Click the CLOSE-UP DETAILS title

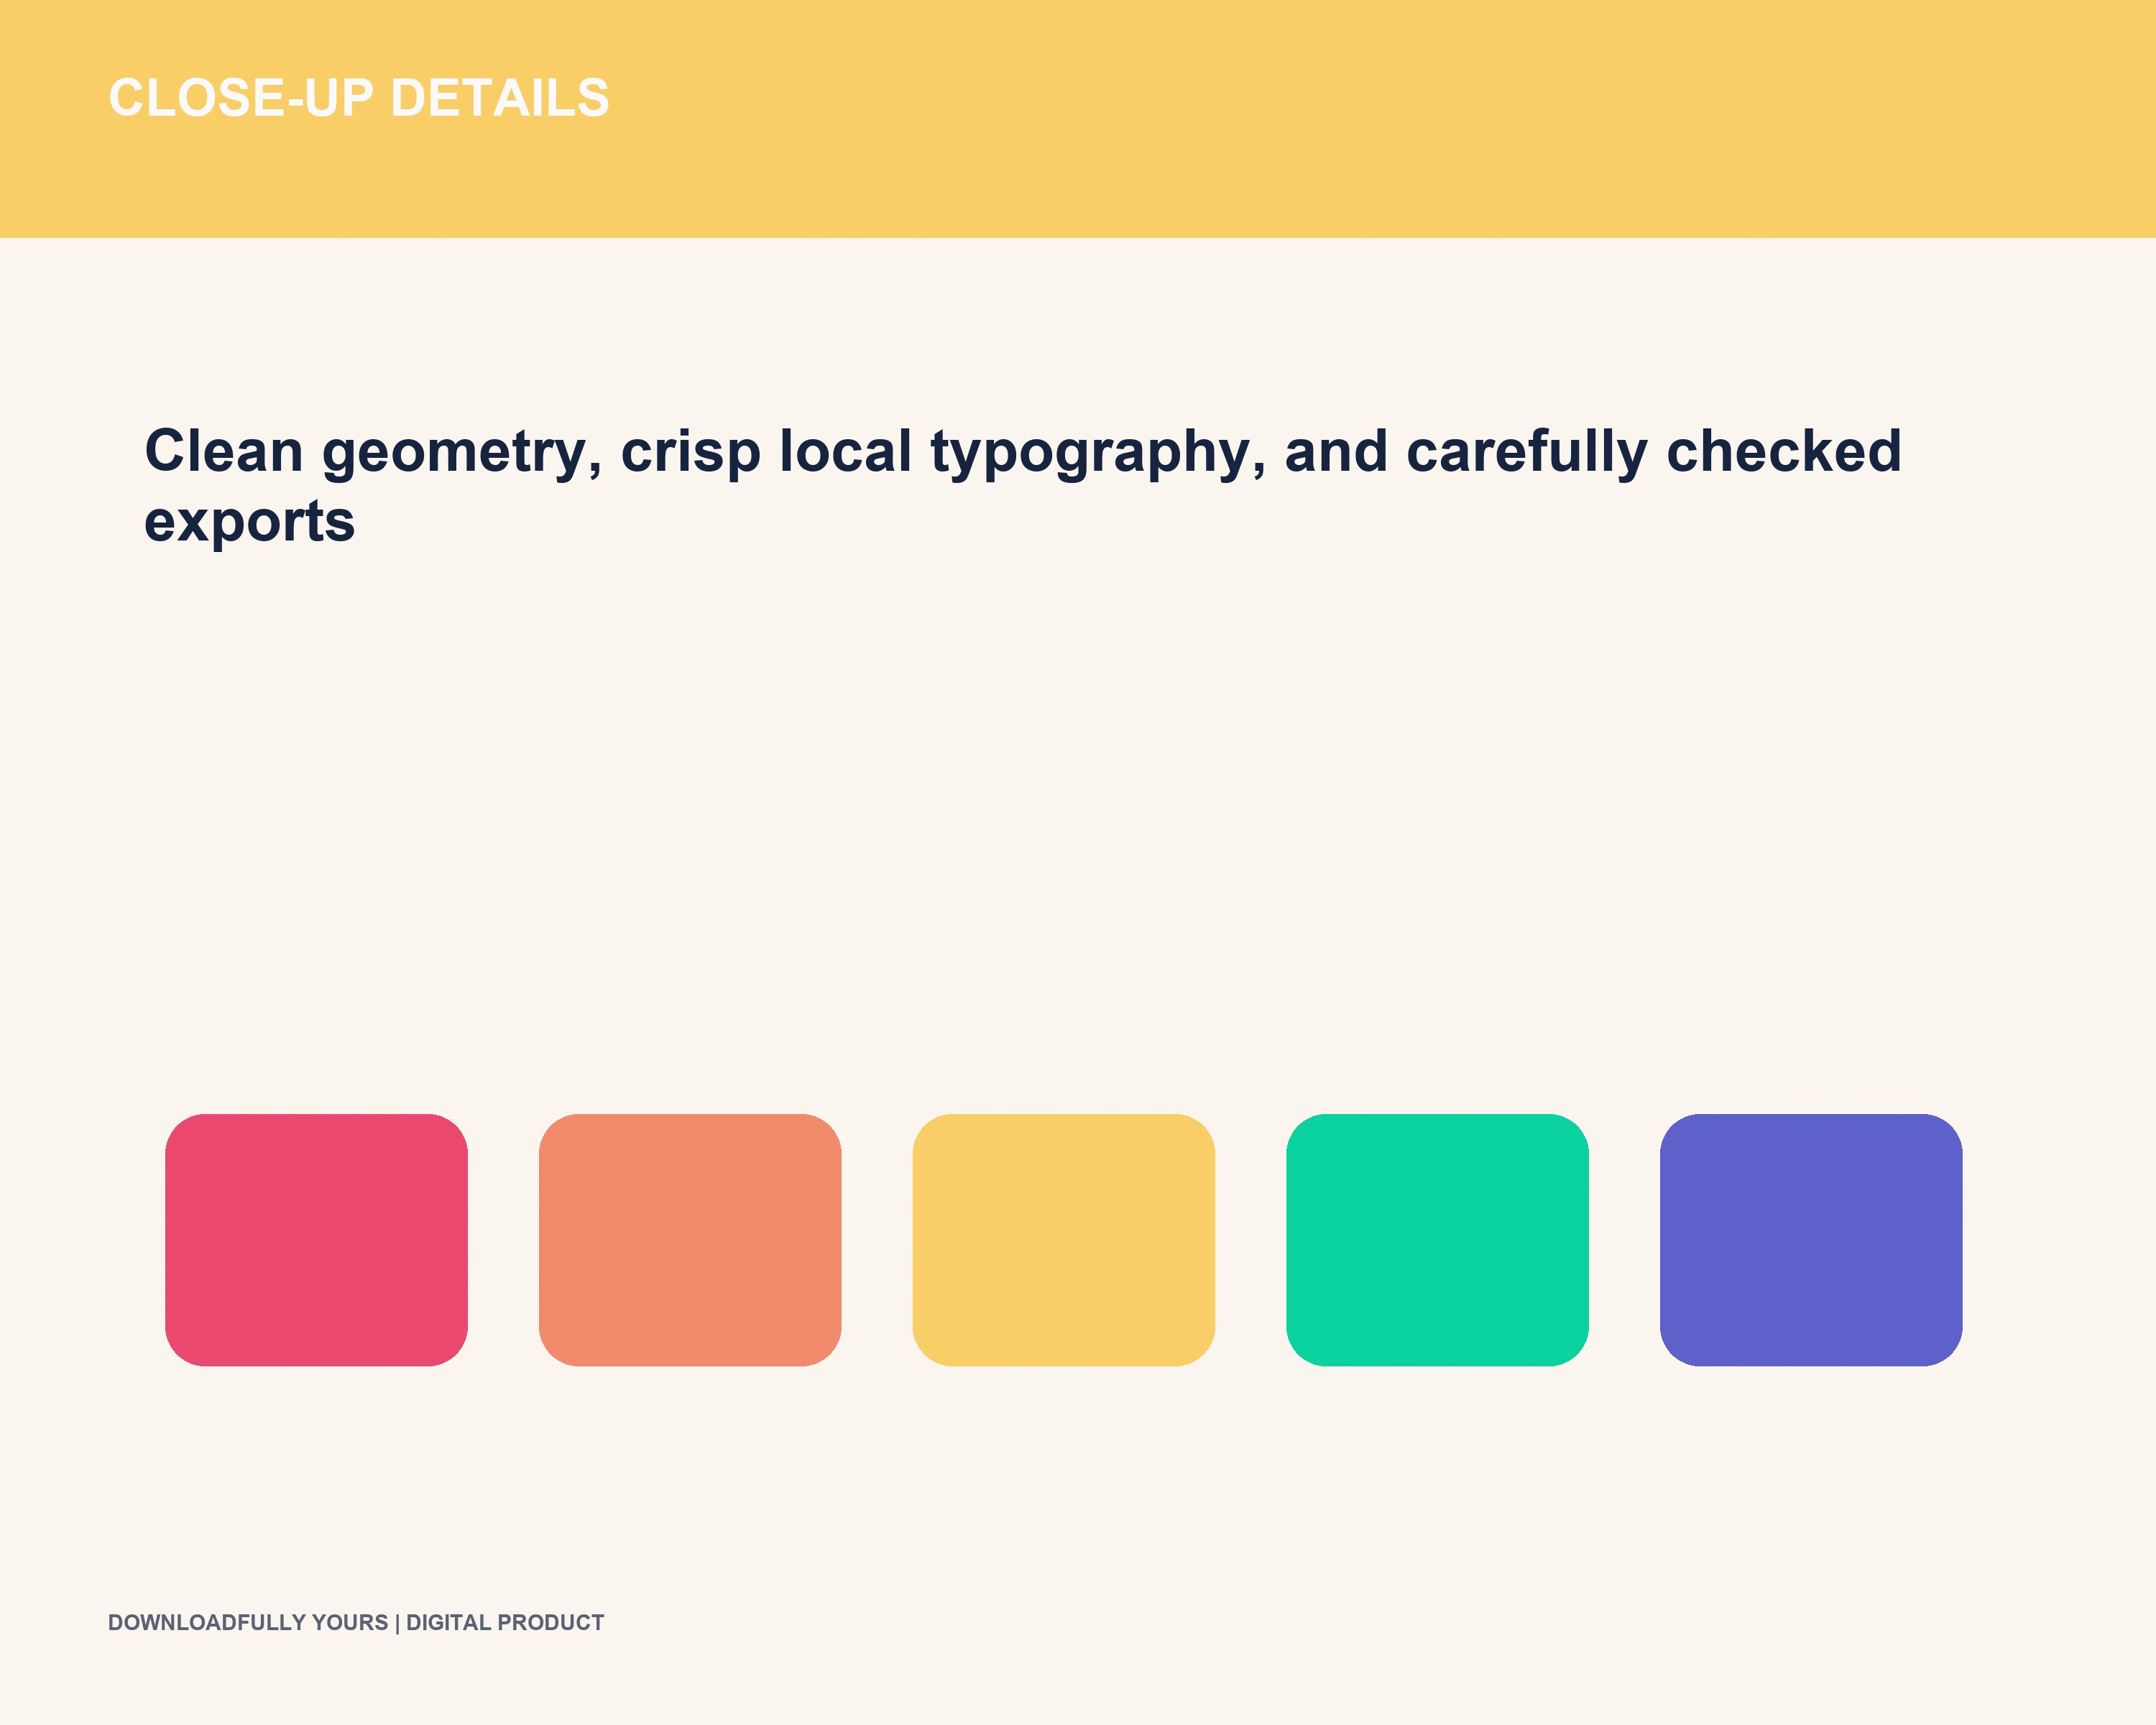pyautogui.click(x=359, y=98)
